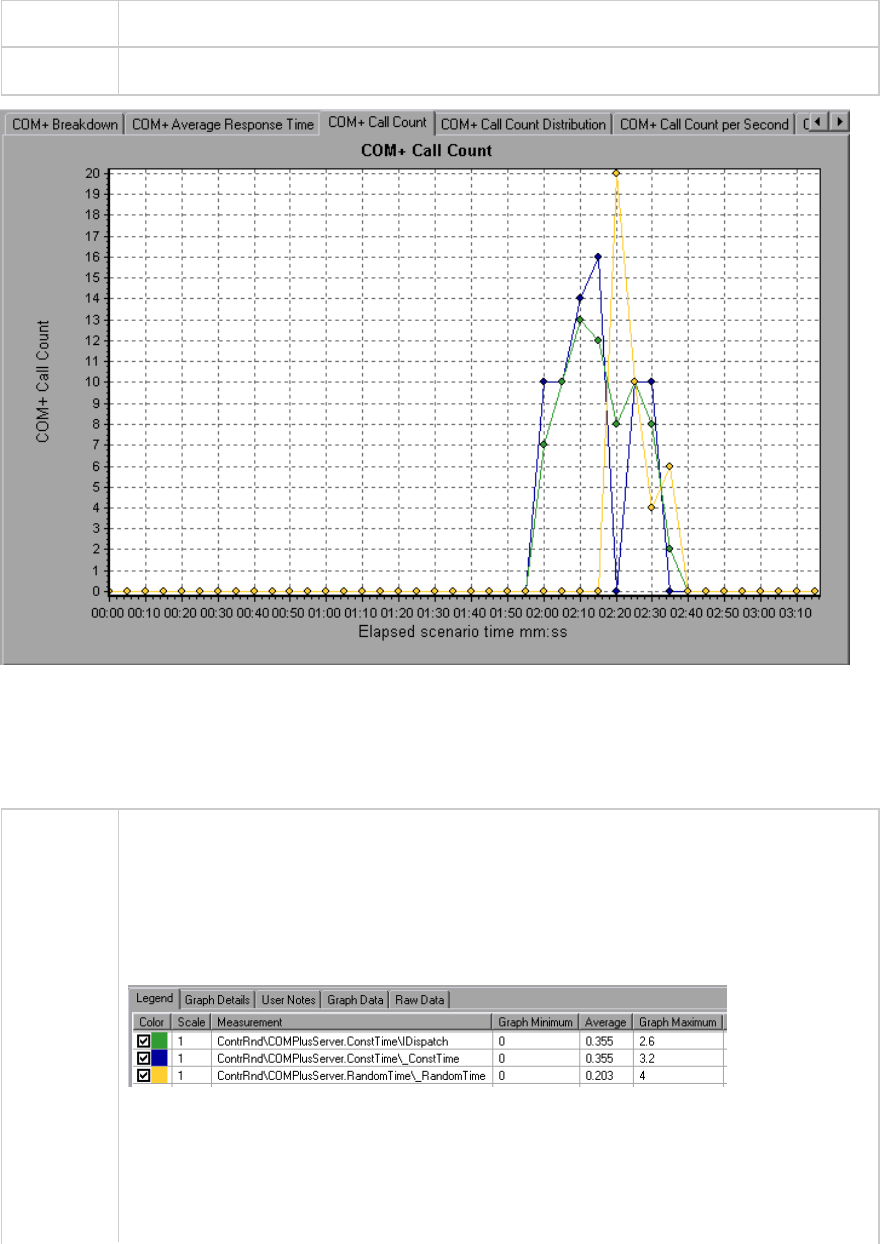
Task: Click the 02:00 x-axis time label
Action: 543,611
